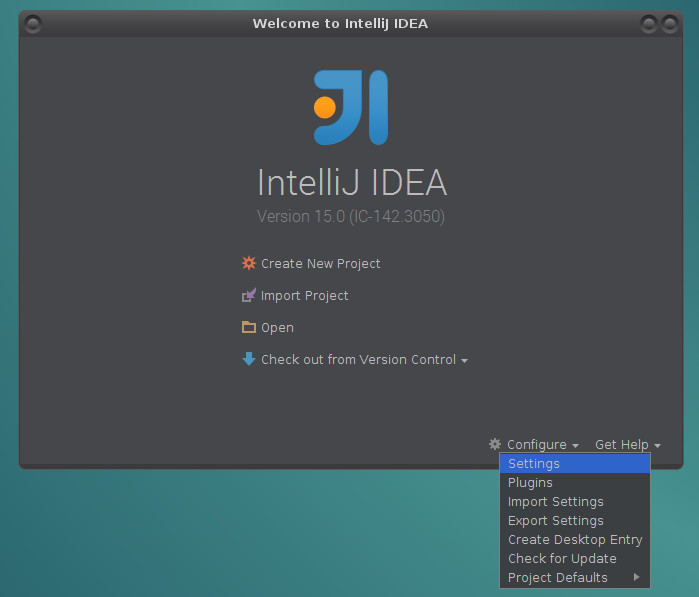The image size is (699, 597).
Task: Click the Import Project arrow icon
Action: [x=249, y=295]
